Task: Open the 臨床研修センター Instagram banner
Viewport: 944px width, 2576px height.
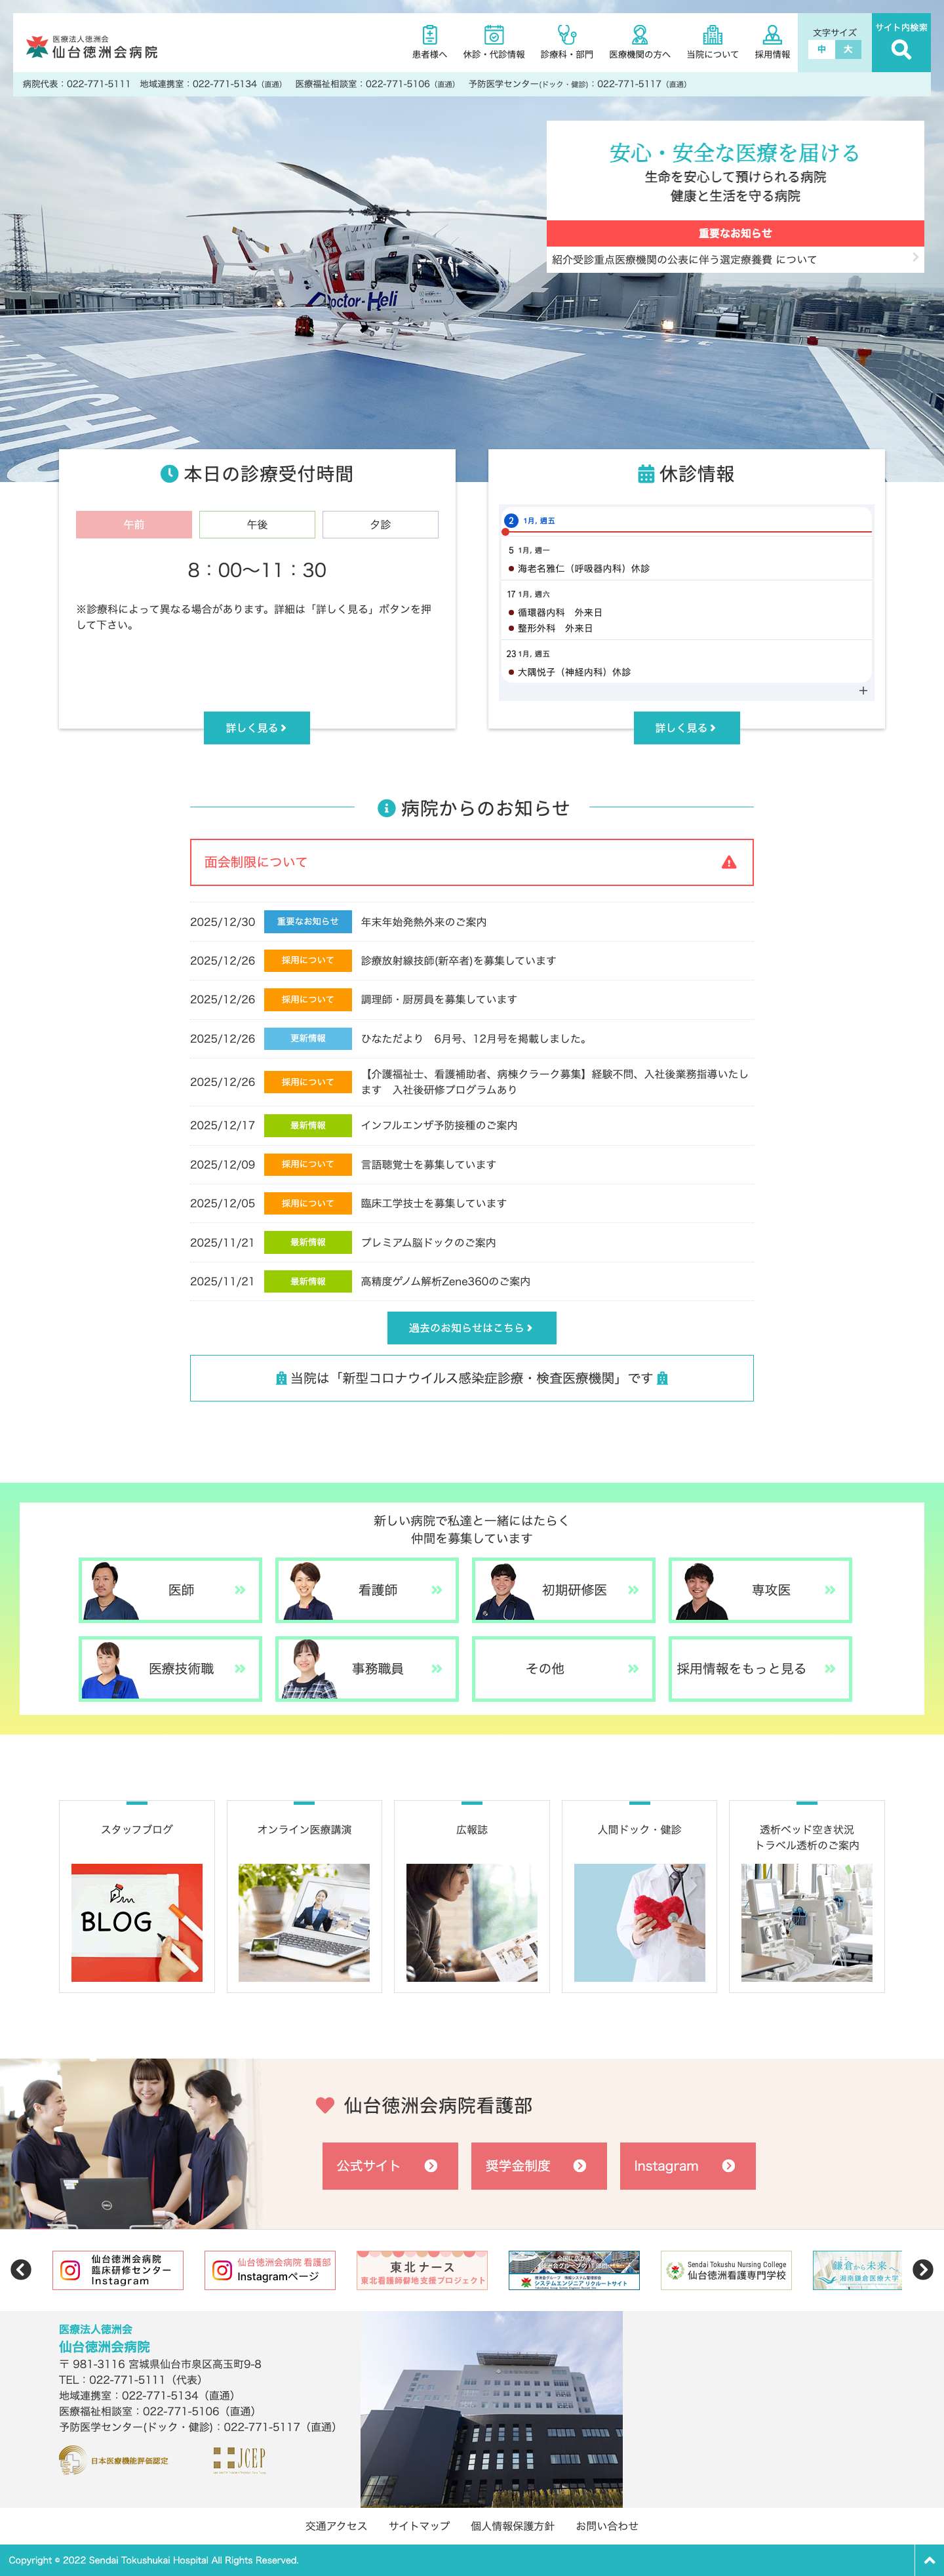Action: point(119,2270)
